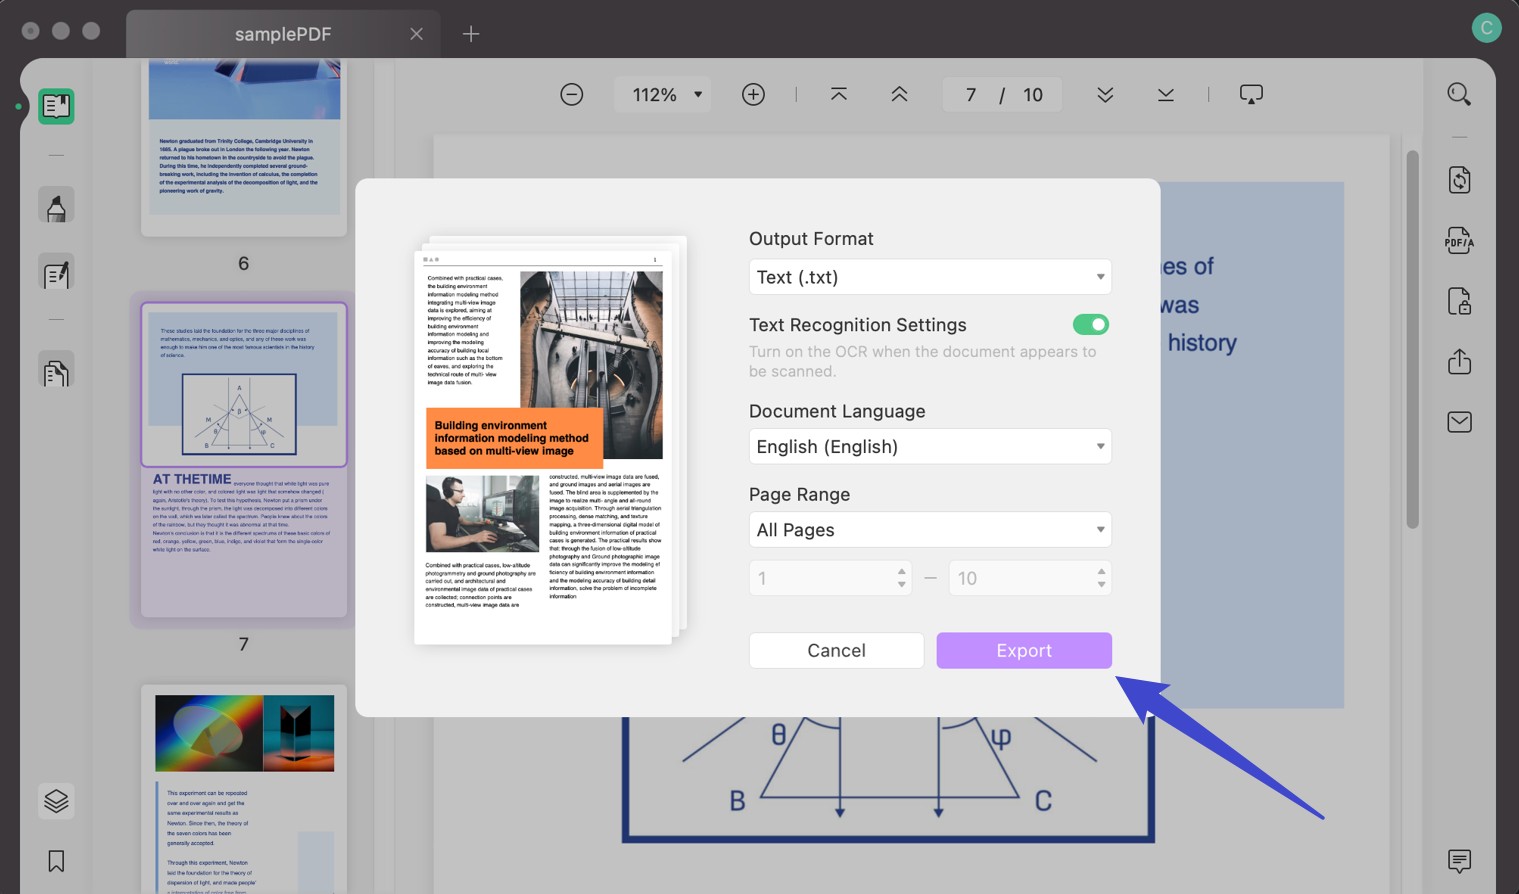Disable Text Recognition Settings
Screen dimensions: 1519x894
tap(1090, 324)
